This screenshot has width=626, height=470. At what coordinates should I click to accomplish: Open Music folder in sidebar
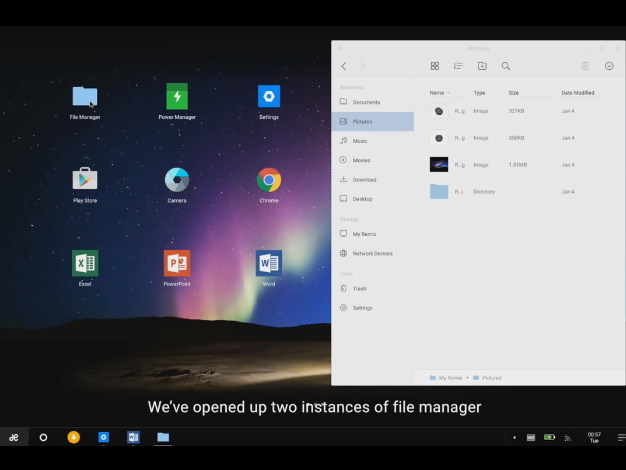point(372,141)
